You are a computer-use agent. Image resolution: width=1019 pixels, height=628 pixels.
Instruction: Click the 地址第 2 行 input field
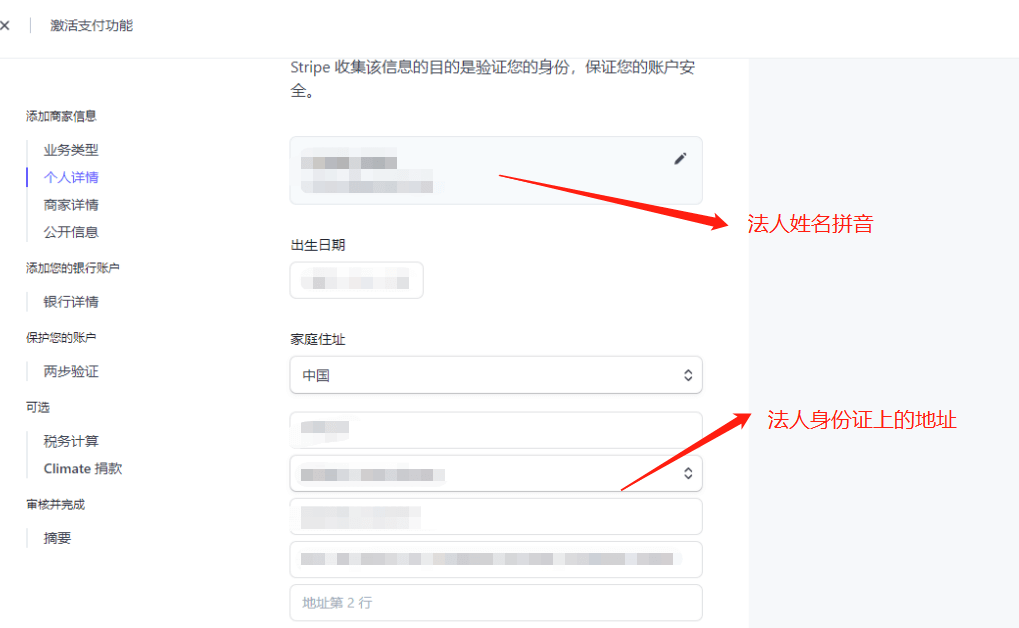tap(496, 603)
